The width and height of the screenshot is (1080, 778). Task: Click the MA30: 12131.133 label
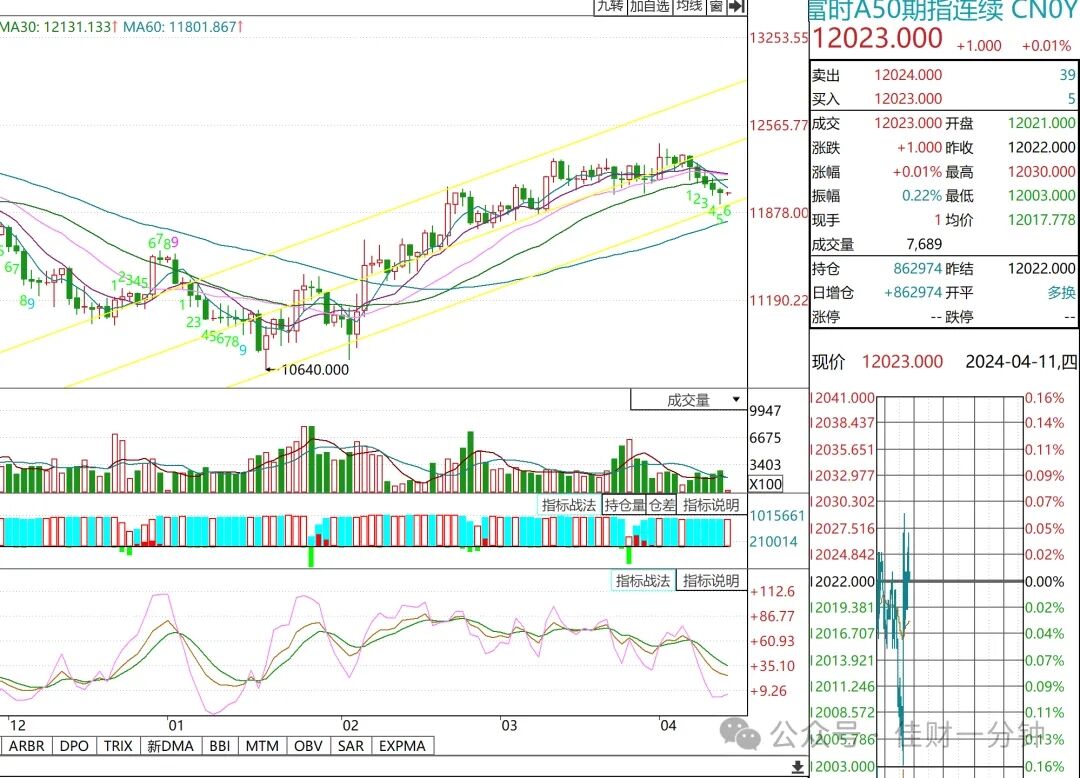pyautogui.click(x=58, y=27)
